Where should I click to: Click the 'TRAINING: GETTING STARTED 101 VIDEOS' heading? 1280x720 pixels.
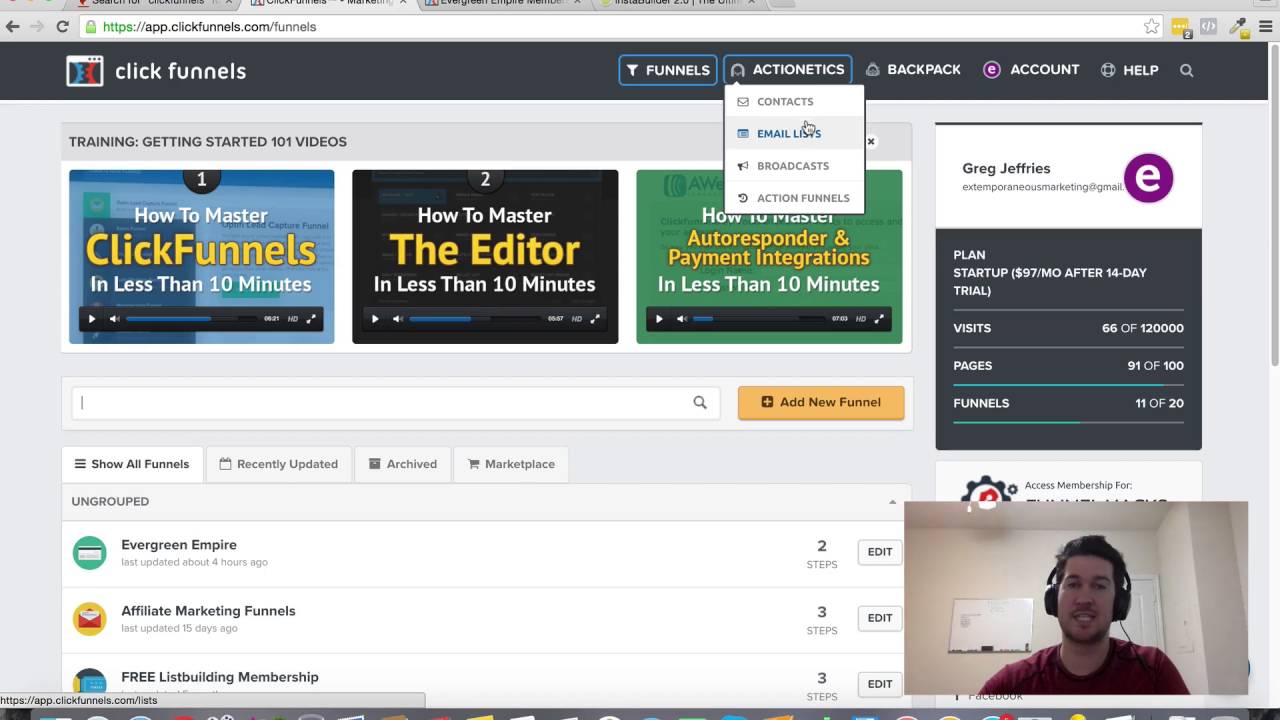pyautogui.click(x=208, y=142)
